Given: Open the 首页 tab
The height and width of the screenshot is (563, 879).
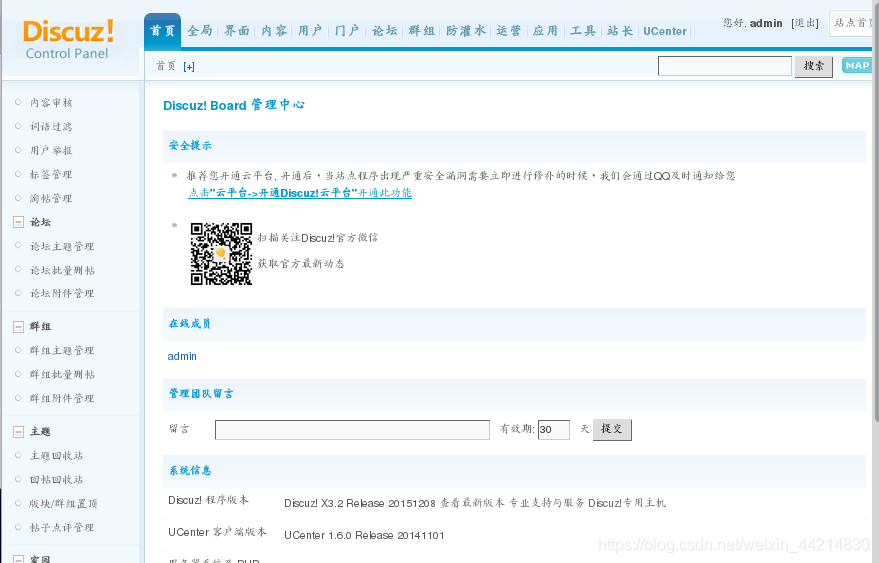Looking at the screenshot, I should [x=162, y=31].
